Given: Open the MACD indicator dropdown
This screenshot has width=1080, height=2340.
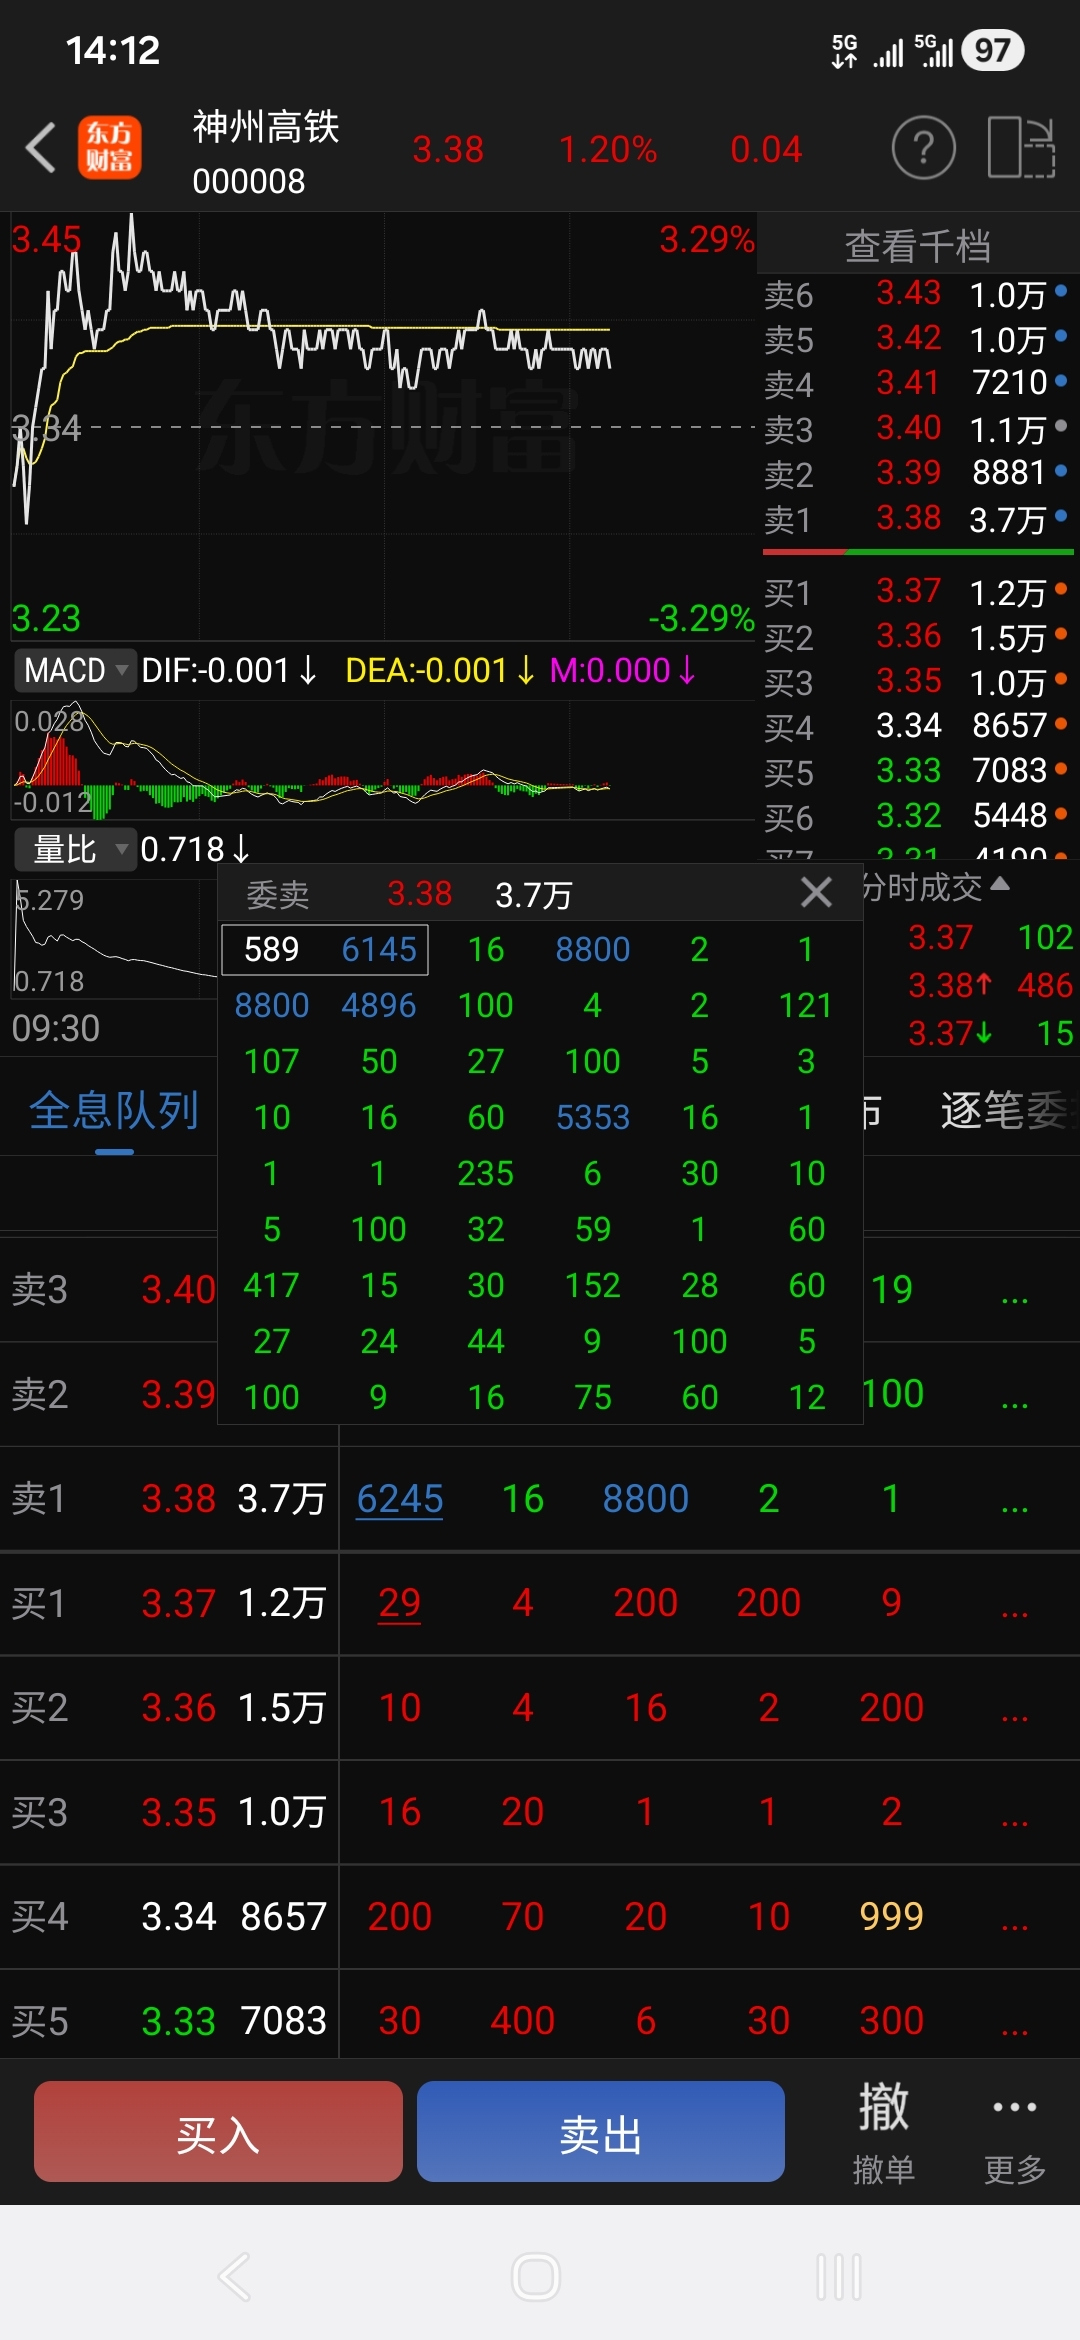Looking at the screenshot, I should tap(76, 670).
